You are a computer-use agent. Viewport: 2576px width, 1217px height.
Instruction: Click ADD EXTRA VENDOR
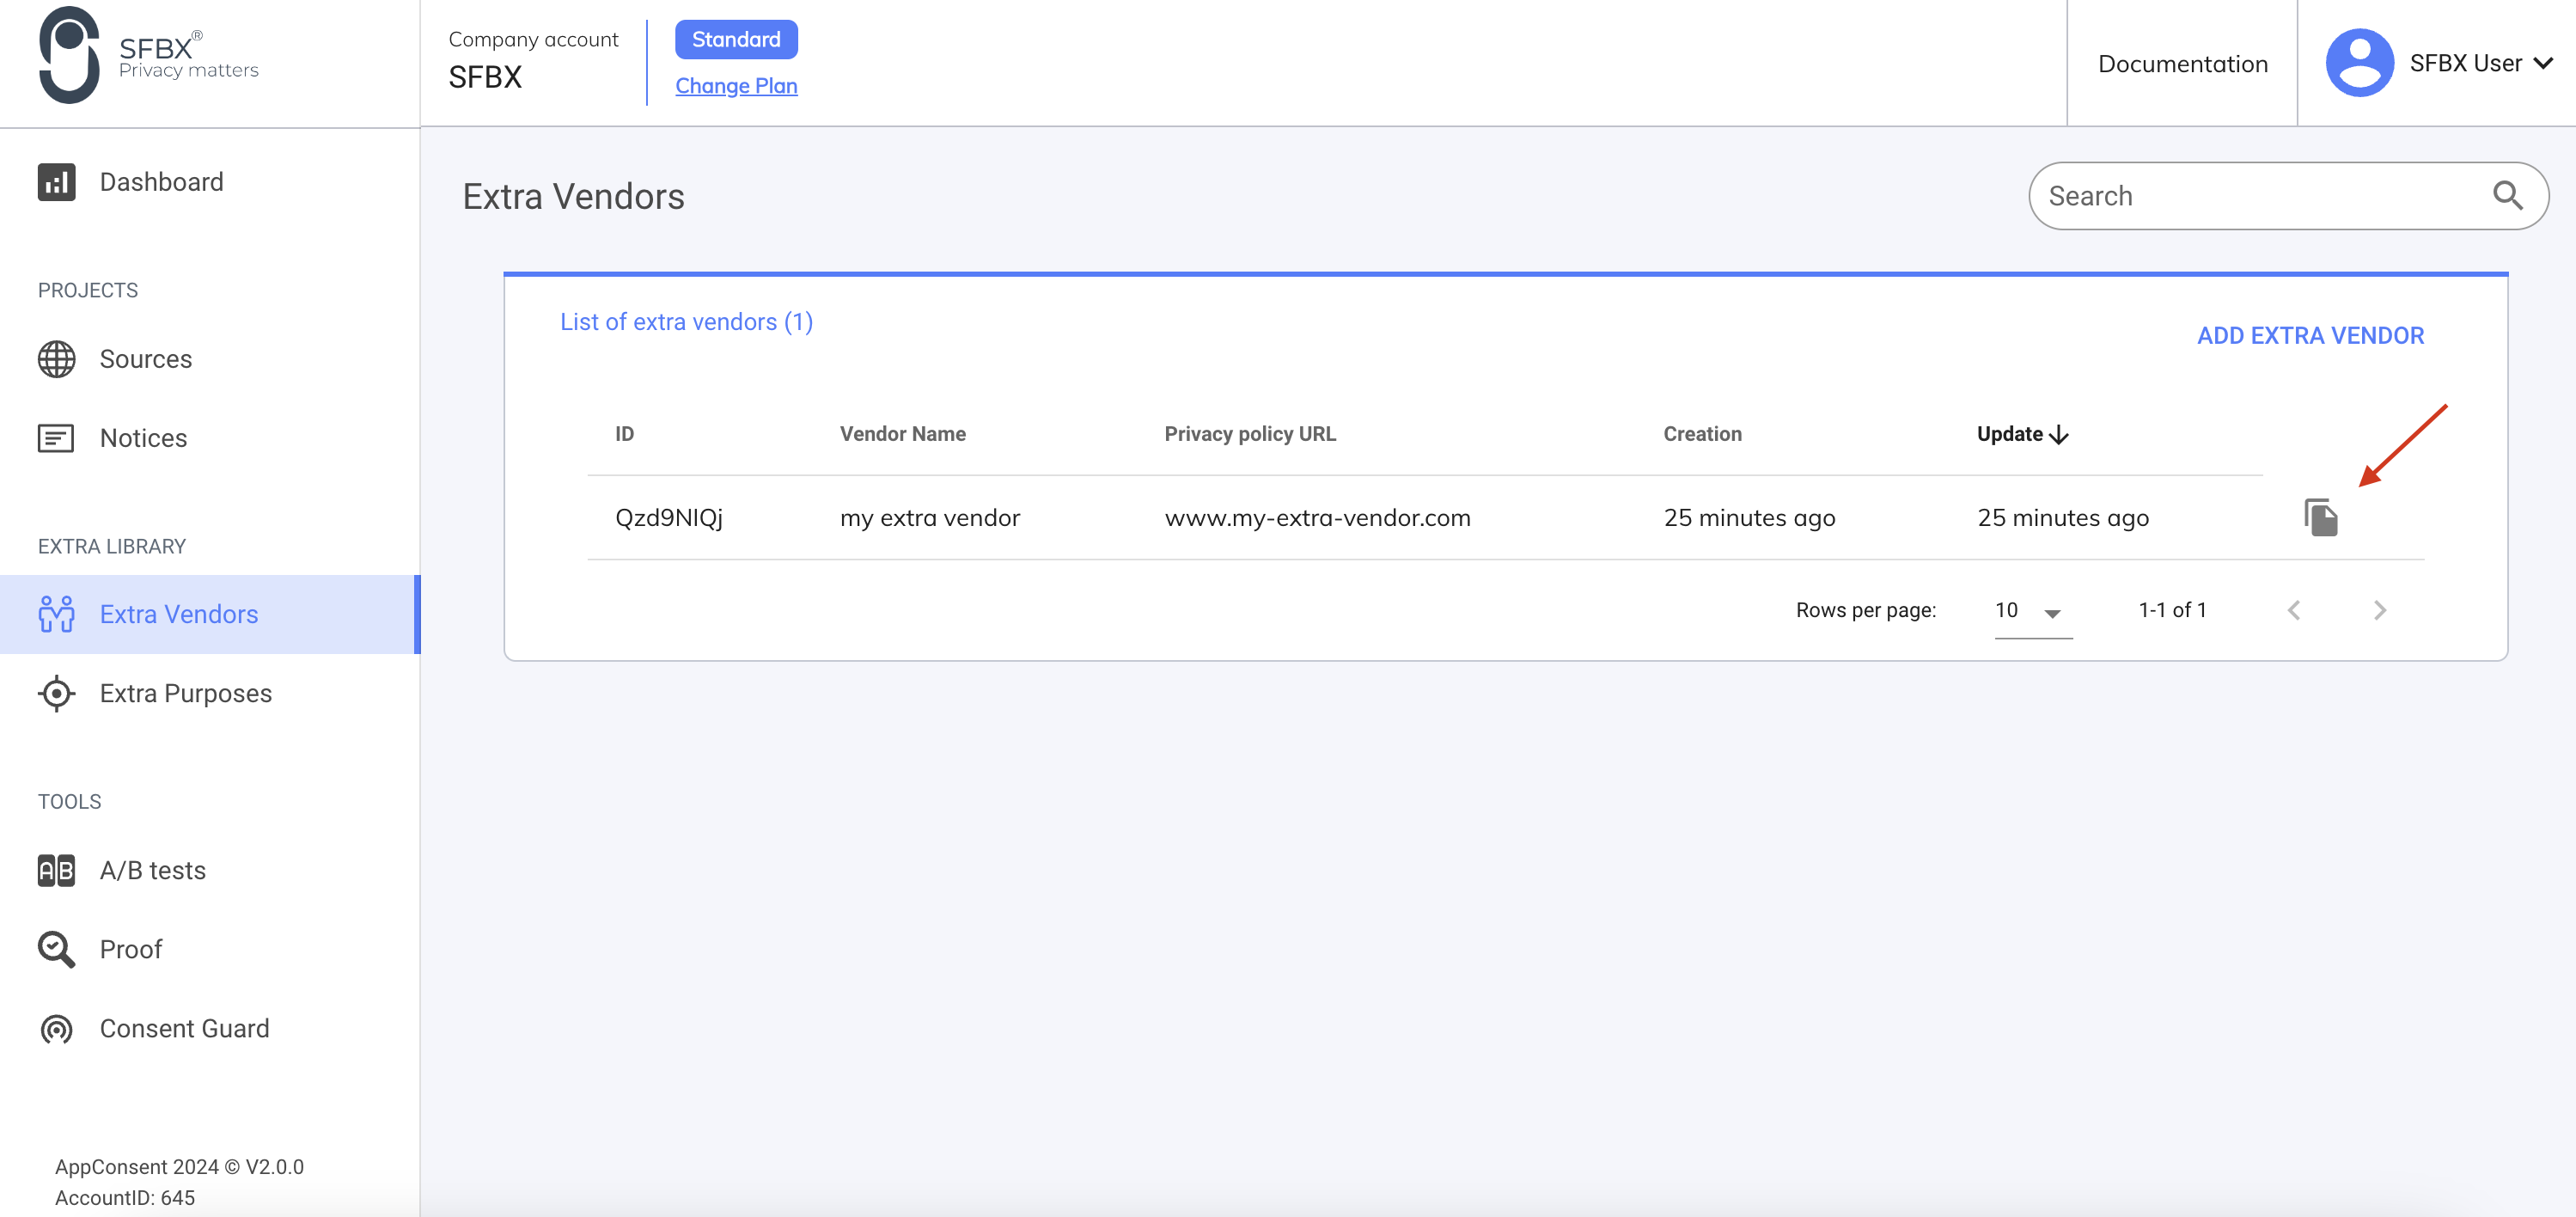pyautogui.click(x=2310, y=335)
